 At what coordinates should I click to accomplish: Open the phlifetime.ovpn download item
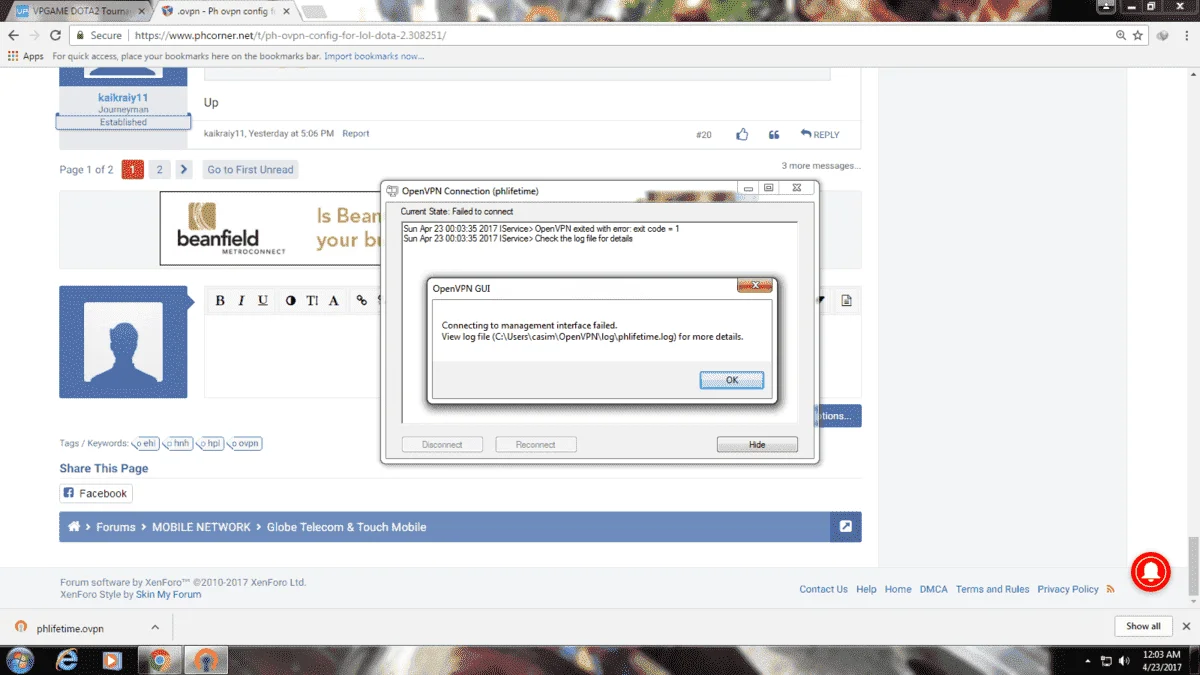coord(70,628)
